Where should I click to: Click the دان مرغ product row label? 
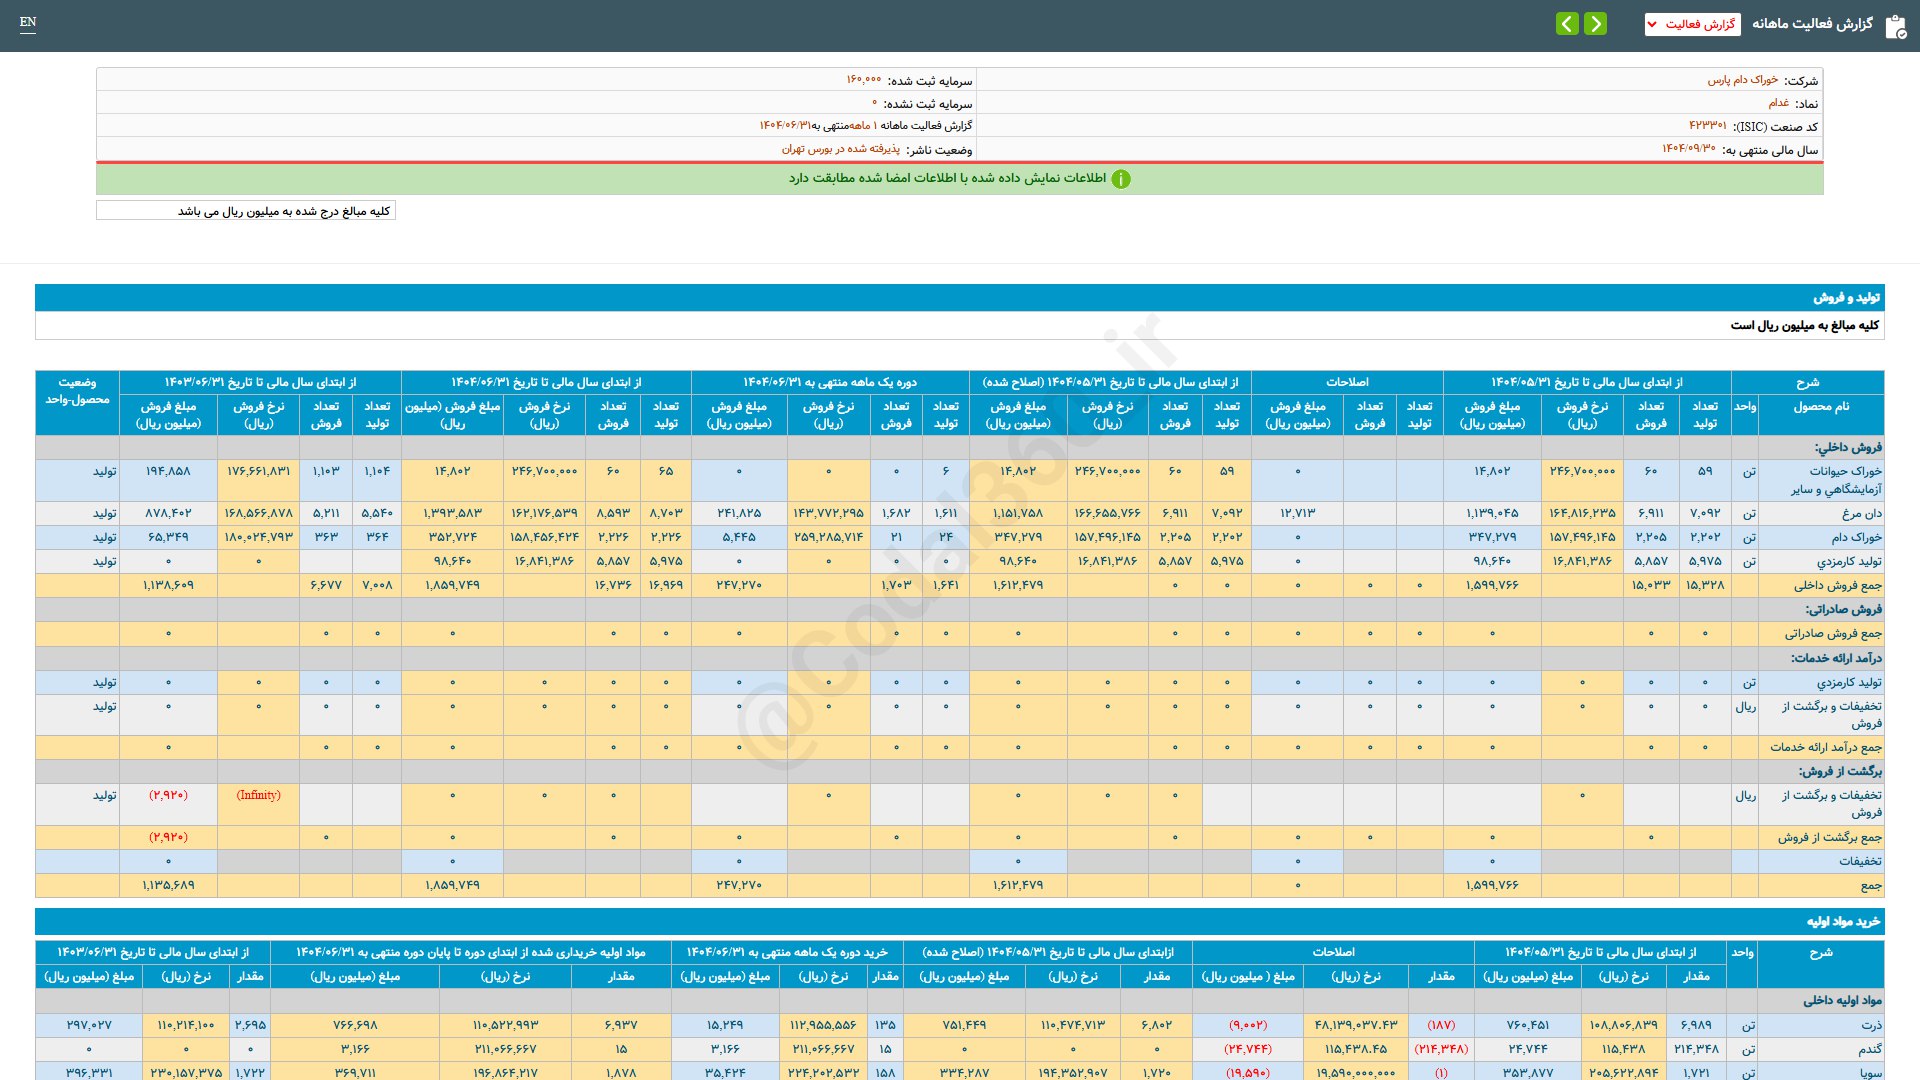1861,513
